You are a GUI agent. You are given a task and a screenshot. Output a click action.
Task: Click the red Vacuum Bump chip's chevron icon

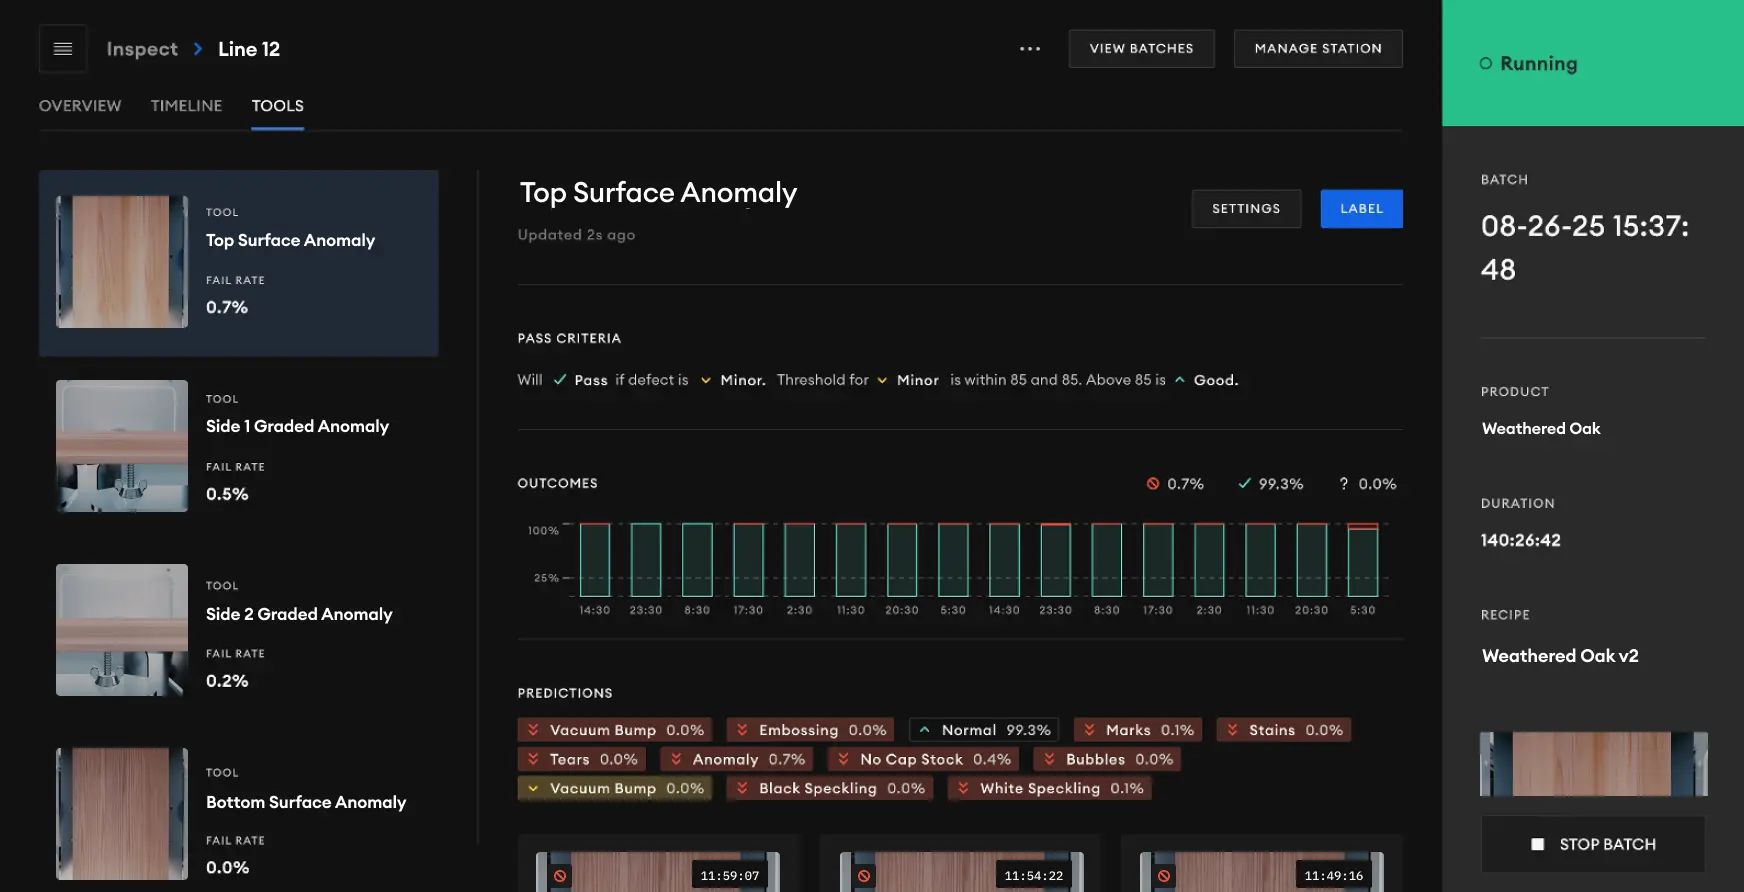[533, 730]
